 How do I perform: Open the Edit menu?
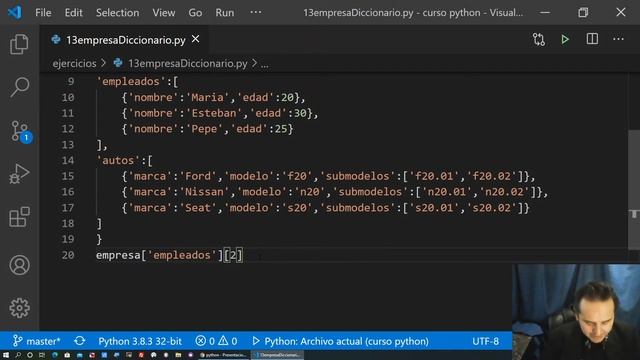[73, 13]
